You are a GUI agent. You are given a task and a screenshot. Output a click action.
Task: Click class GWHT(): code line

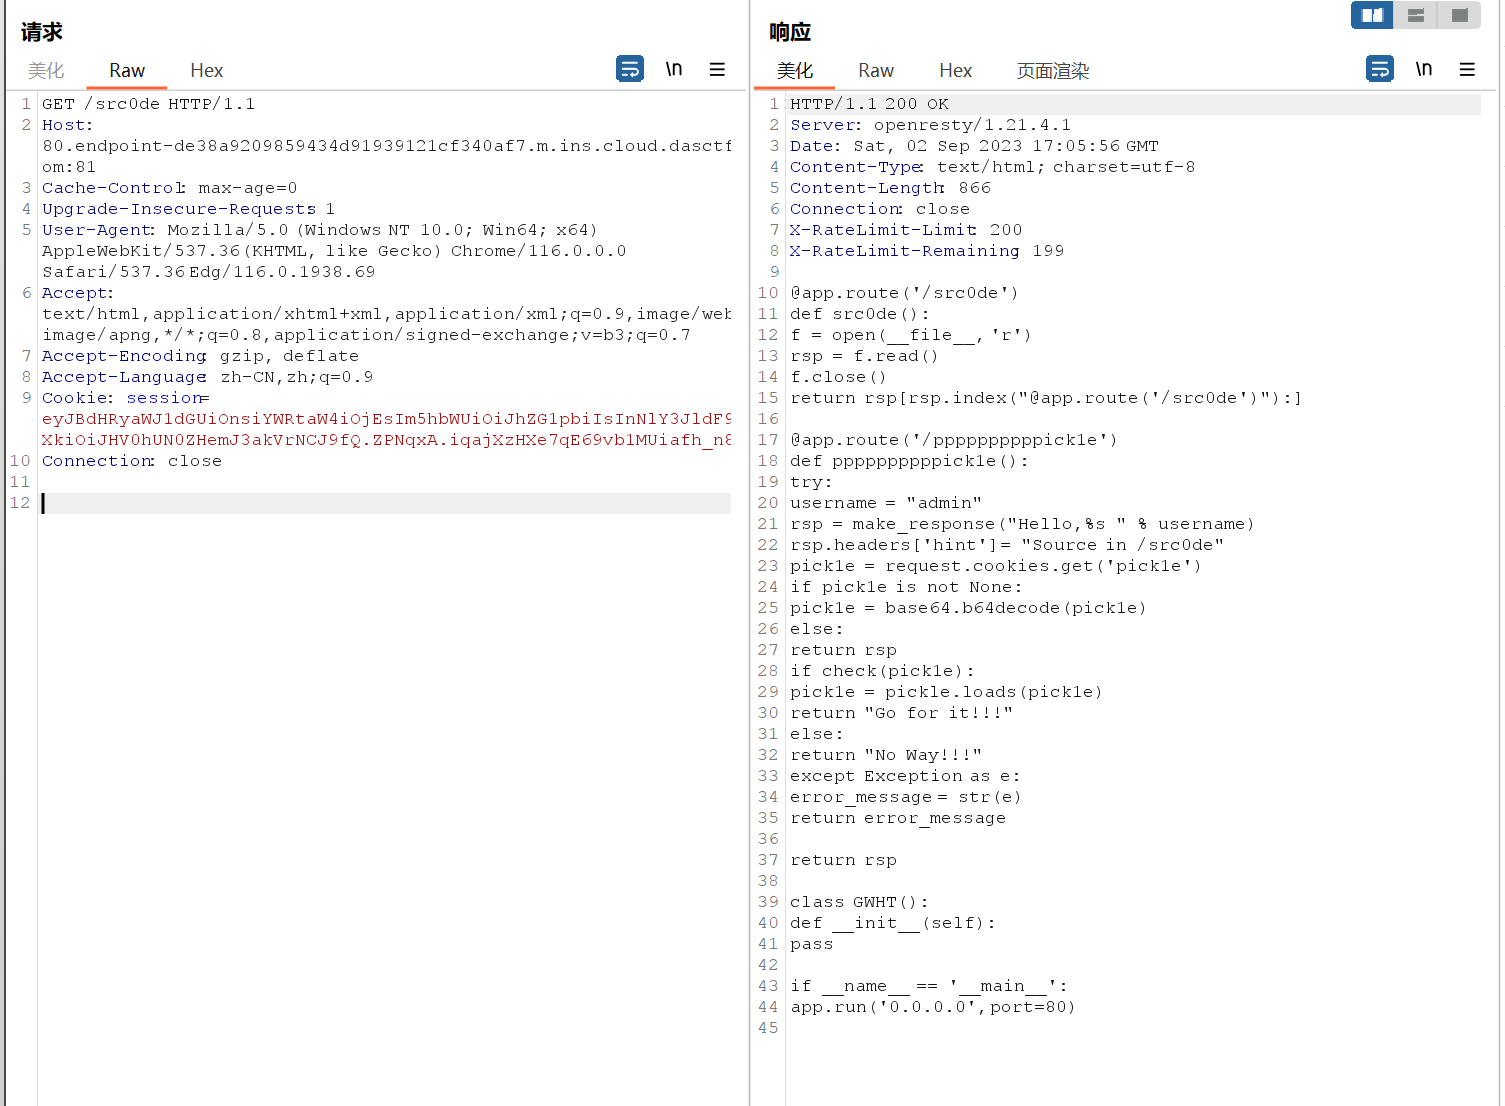coord(859,902)
